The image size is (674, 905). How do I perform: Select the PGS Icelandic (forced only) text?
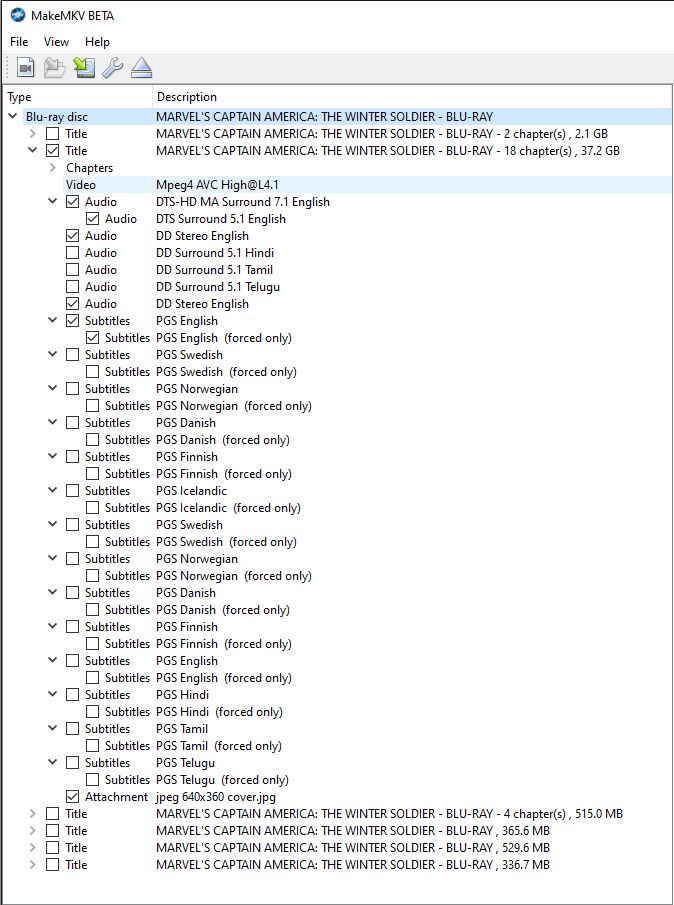[x=229, y=508]
